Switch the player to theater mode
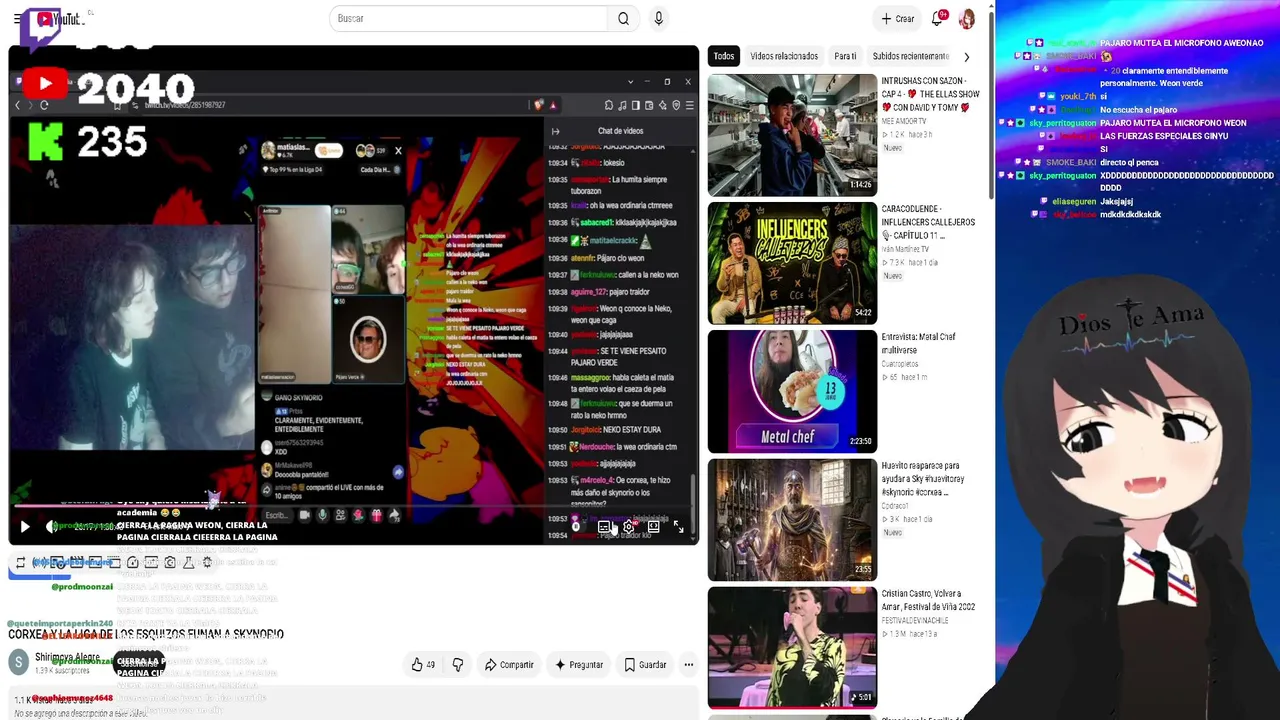Image resolution: width=1280 pixels, height=720 pixels. (653, 526)
